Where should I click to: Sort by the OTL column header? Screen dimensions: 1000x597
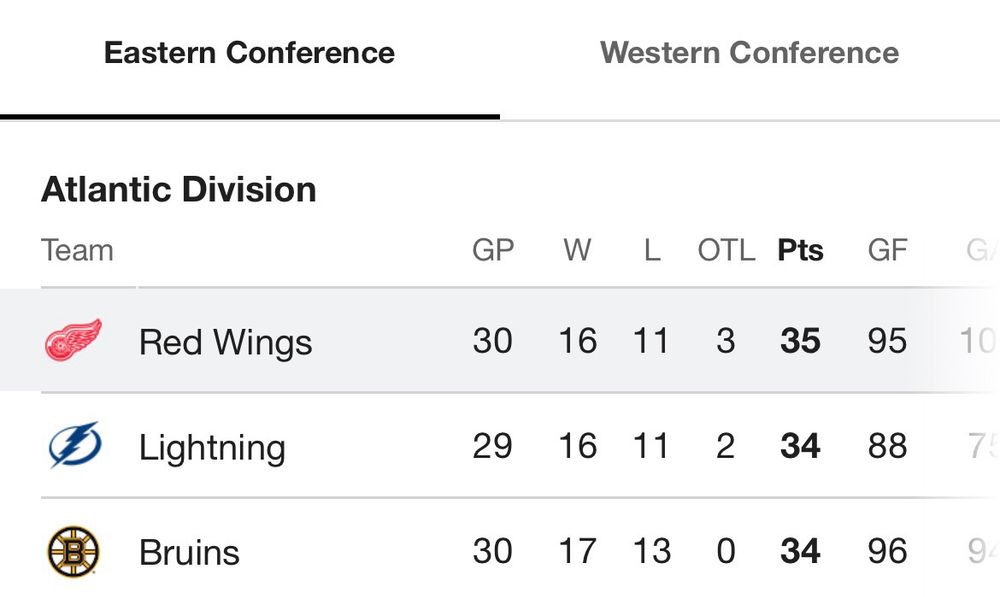point(726,250)
